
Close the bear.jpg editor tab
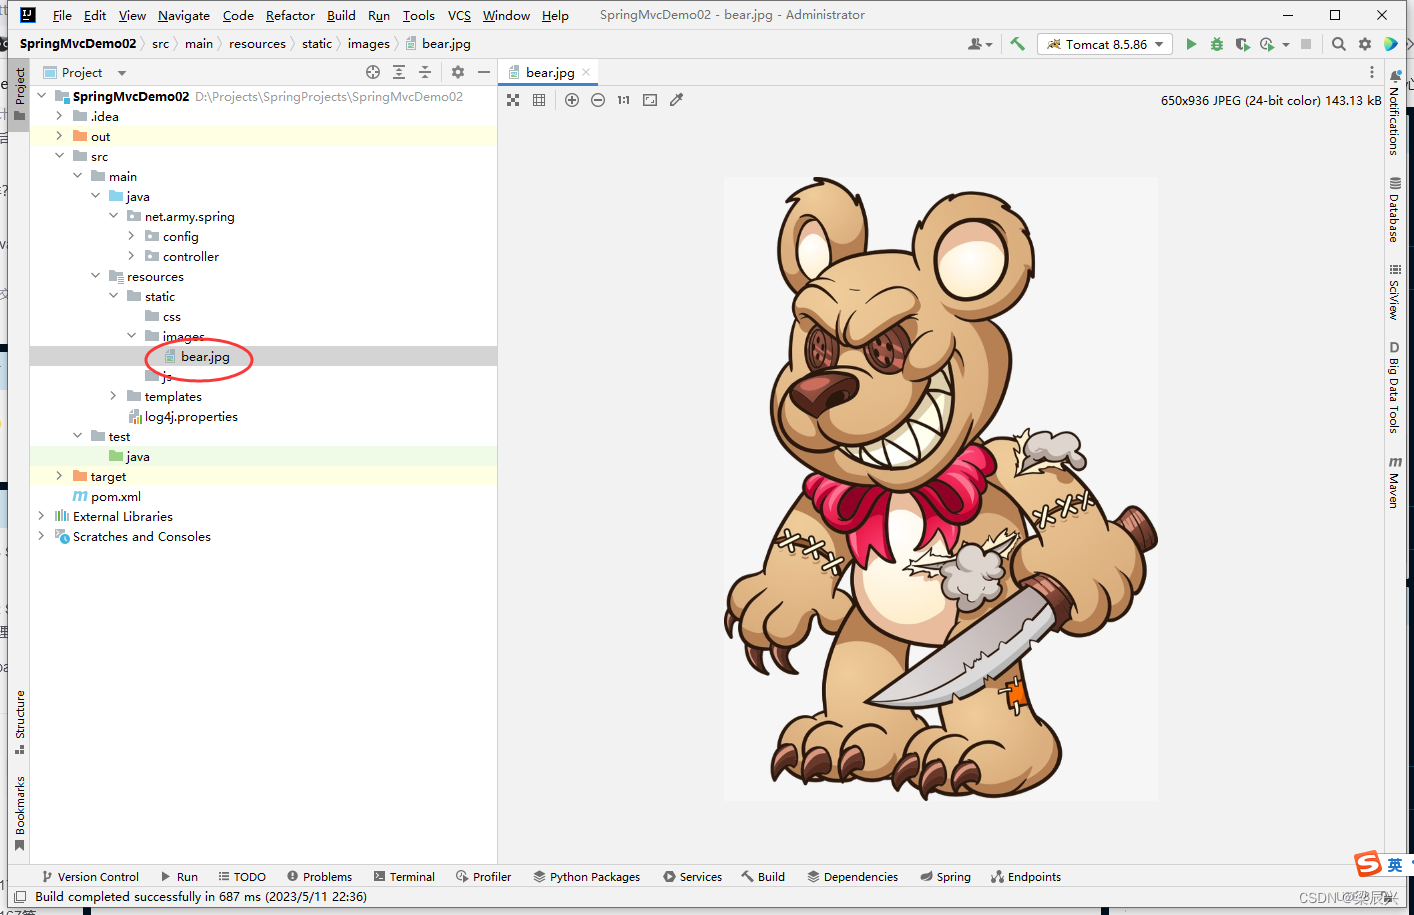(586, 72)
